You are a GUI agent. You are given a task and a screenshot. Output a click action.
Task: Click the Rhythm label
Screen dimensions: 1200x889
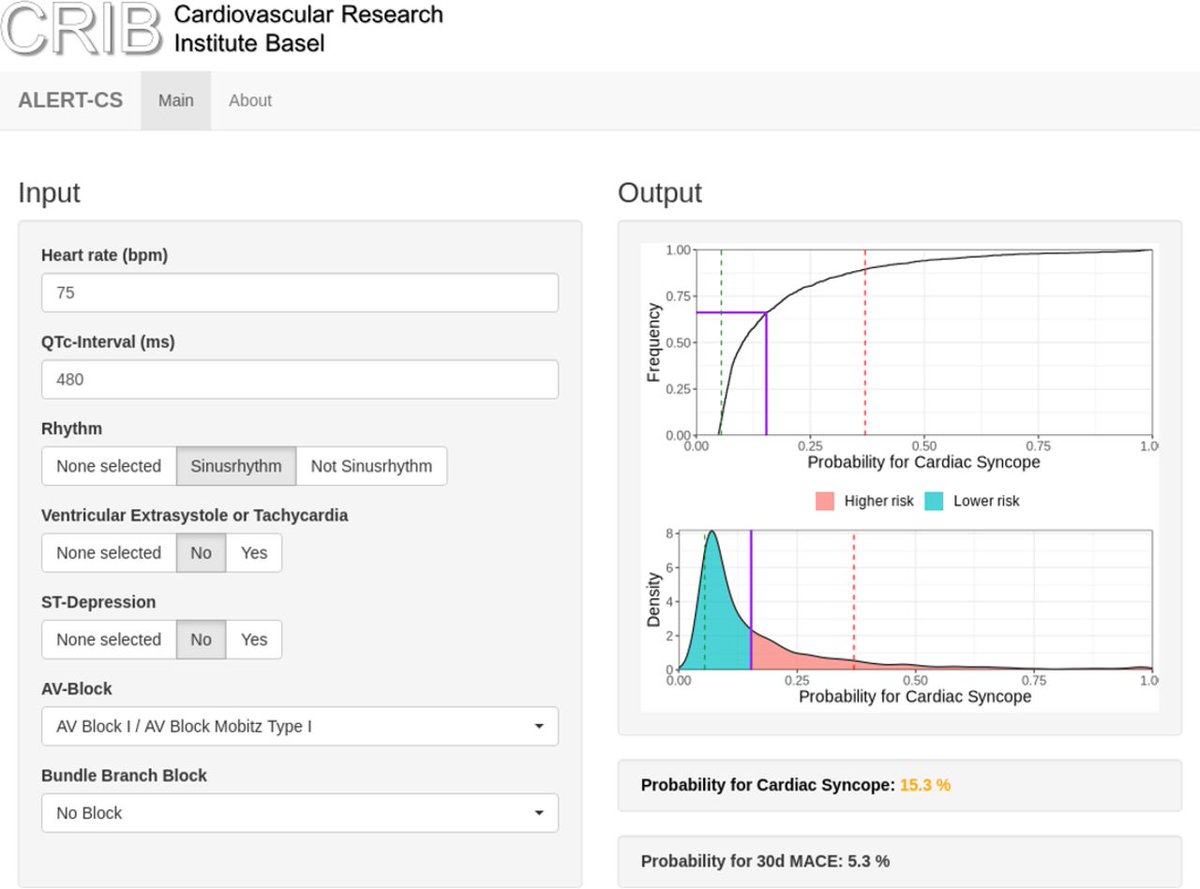[x=72, y=429]
